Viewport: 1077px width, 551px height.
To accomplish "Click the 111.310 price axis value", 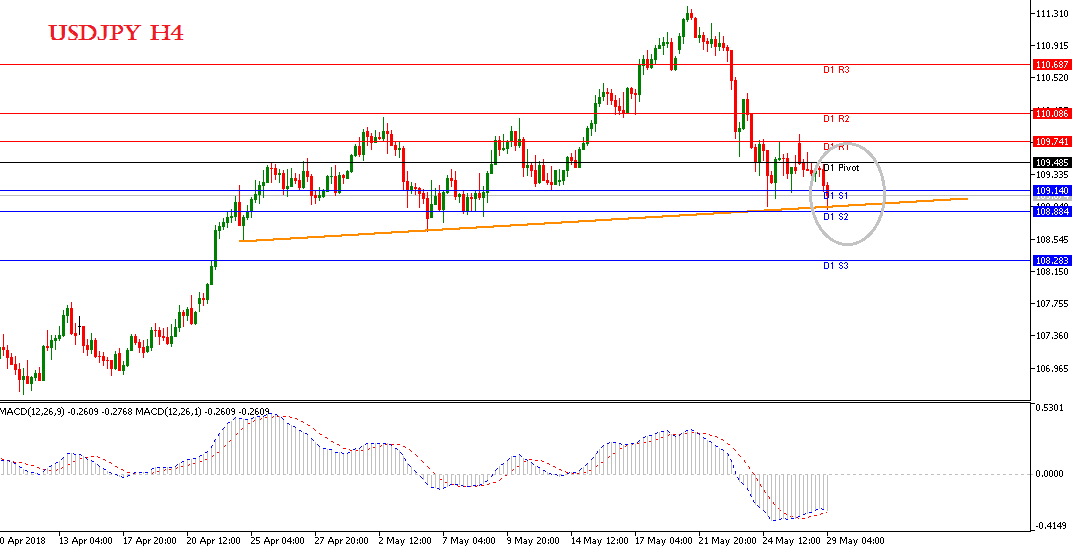I will 1051,14.
